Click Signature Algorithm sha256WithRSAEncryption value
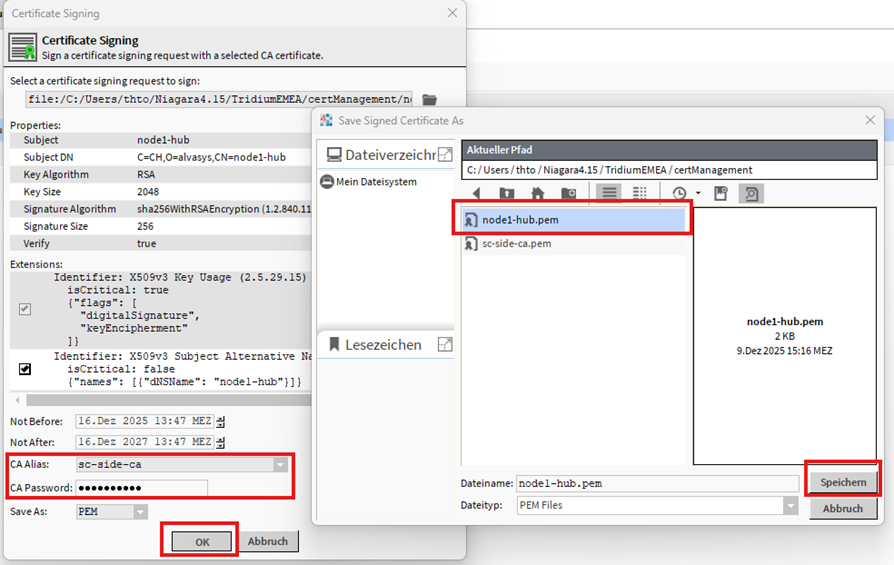Screen dimensions: 894x565 click(x=224, y=209)
